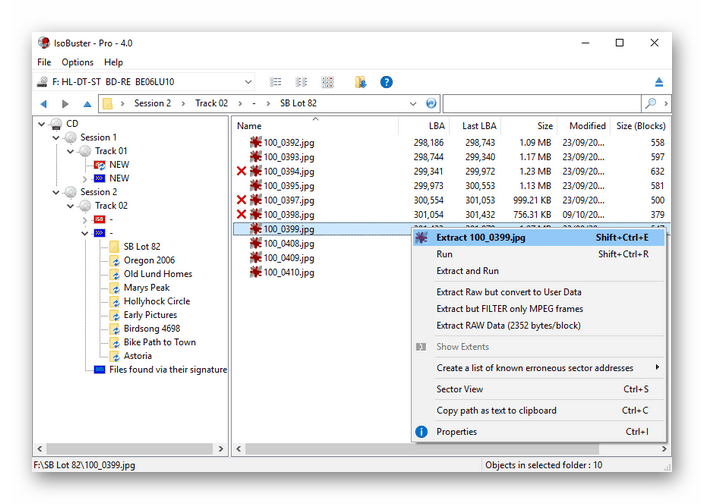Select Hollyhock Circle folder in tree

pyautogui.click(x=157, y=301)
